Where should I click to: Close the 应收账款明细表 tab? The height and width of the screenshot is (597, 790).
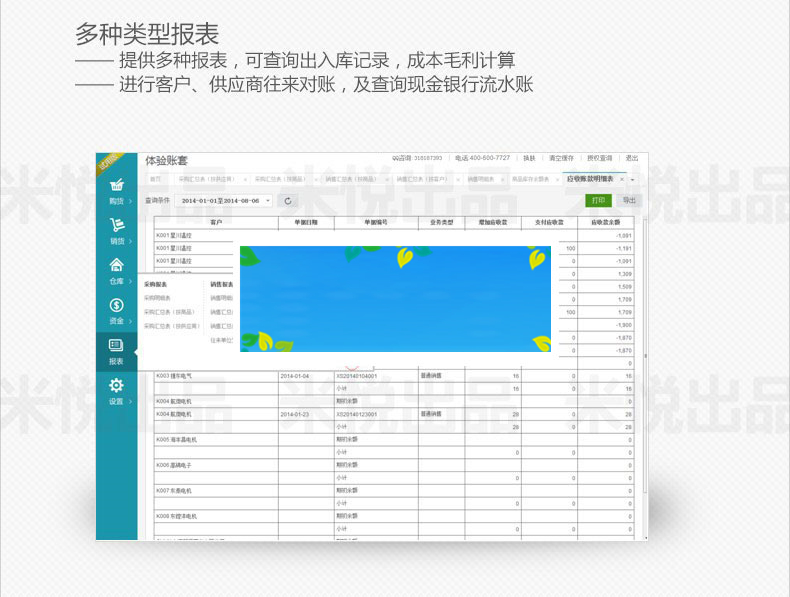[x=621, y=179]
